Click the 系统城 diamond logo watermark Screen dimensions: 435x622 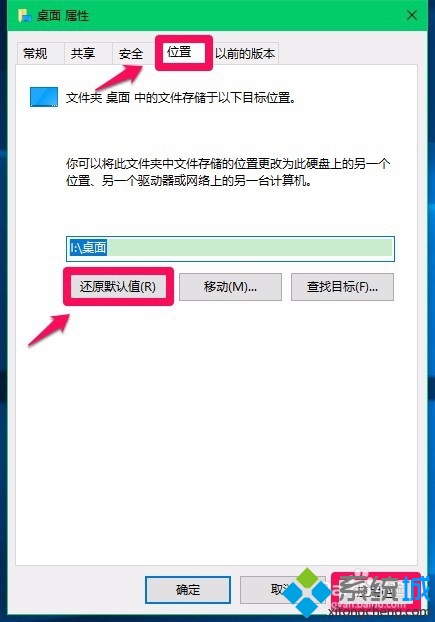[306, 592]
